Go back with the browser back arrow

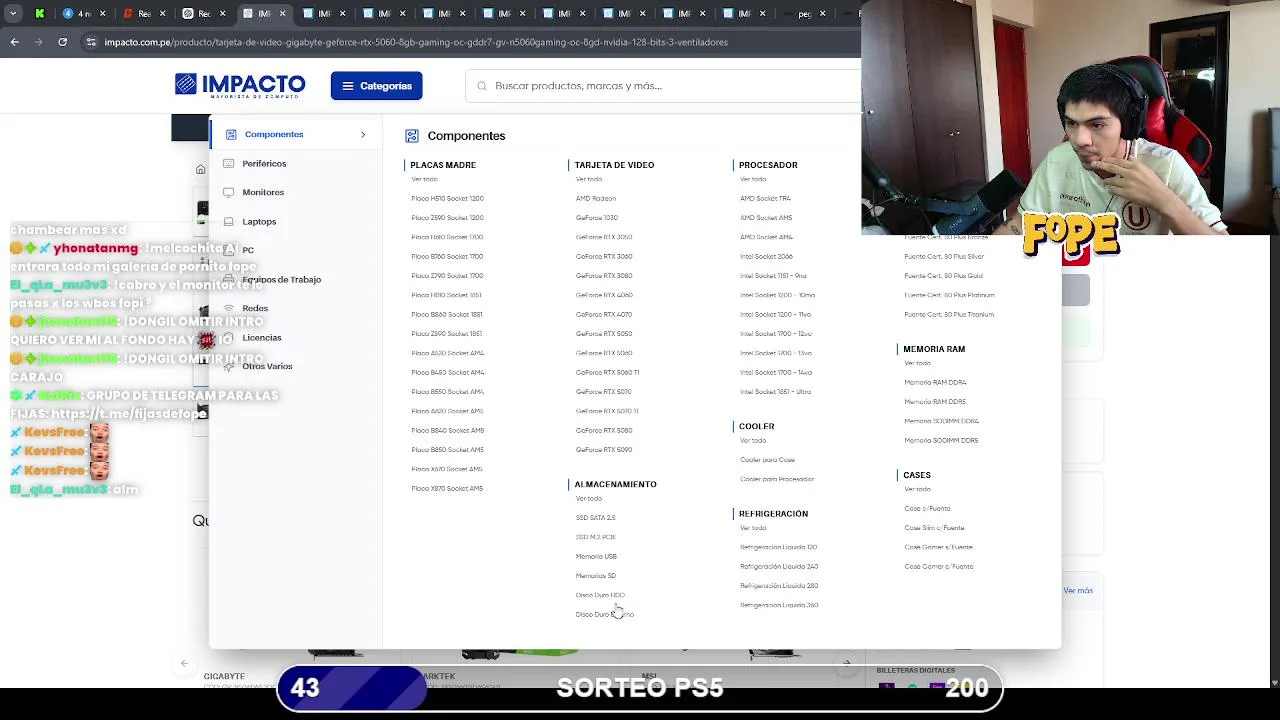click(14, 42)
